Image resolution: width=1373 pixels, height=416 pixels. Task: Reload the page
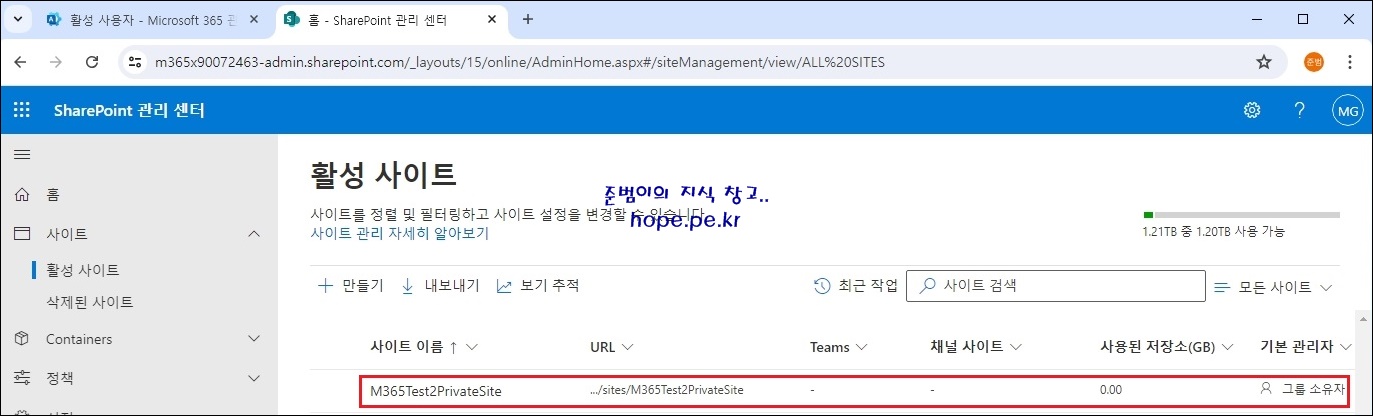pos(92,62)
